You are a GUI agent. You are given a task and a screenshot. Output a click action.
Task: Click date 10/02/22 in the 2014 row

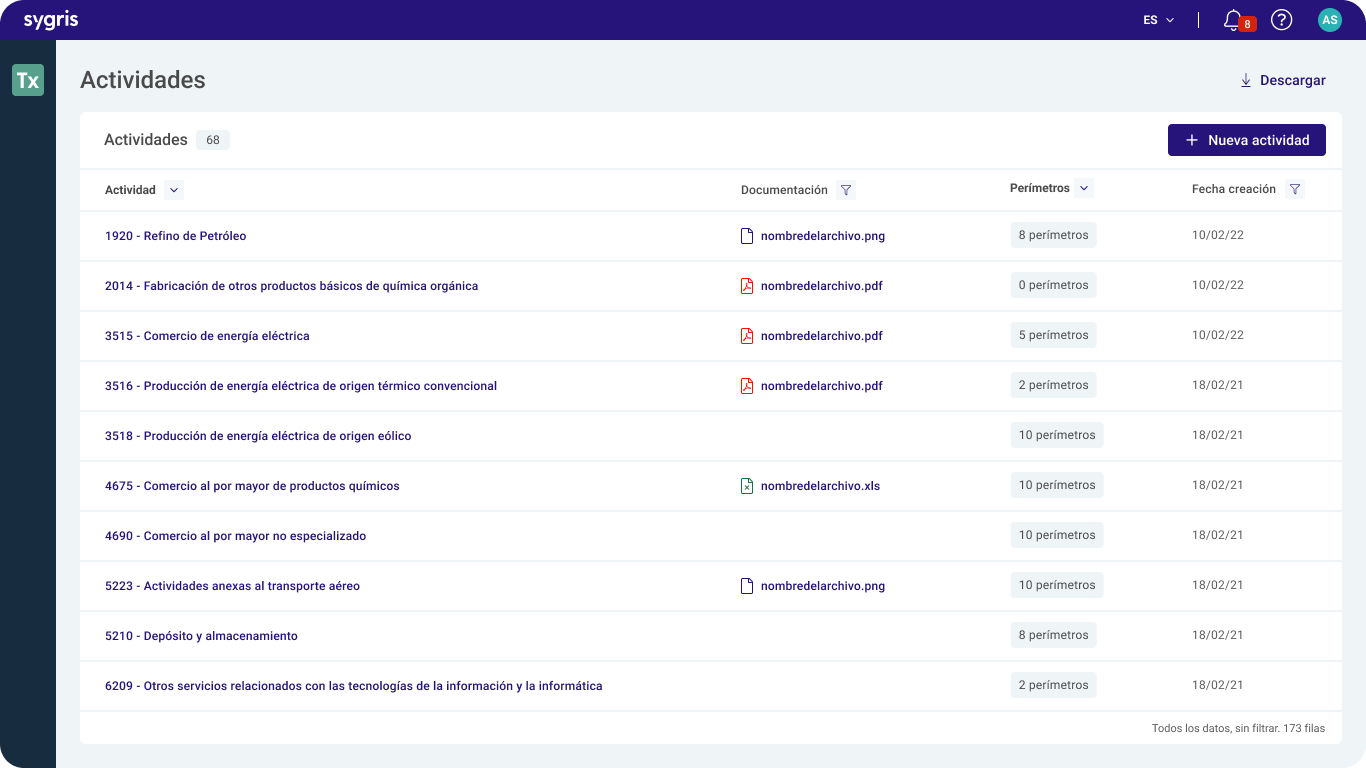[1218, 285]
